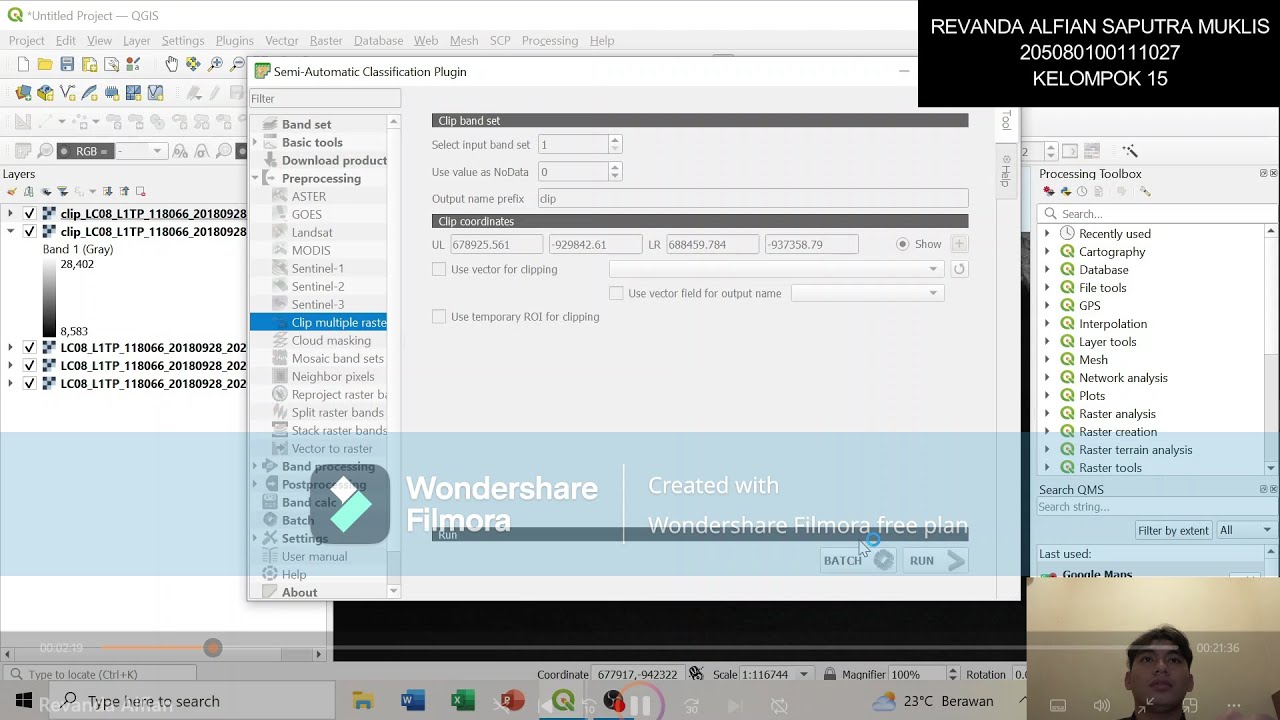Click the Zoom In magnifier tool
The image size is (1280, 720).
tap(215, 64)
